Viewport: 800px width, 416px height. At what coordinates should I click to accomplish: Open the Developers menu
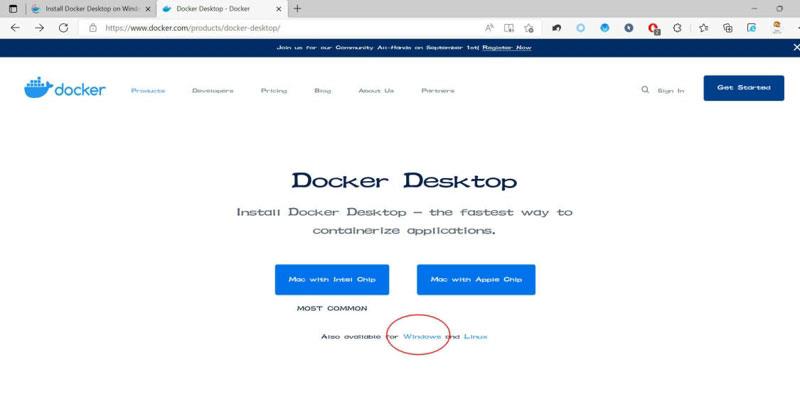click(213, 91)
